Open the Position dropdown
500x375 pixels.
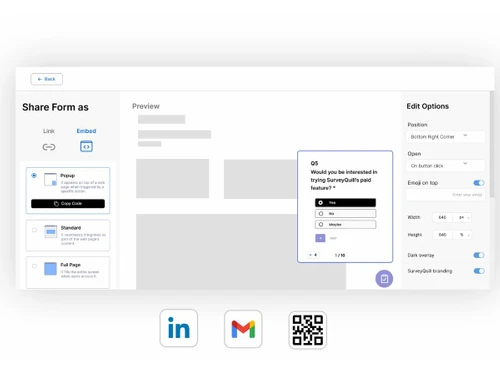click(445, 137)
